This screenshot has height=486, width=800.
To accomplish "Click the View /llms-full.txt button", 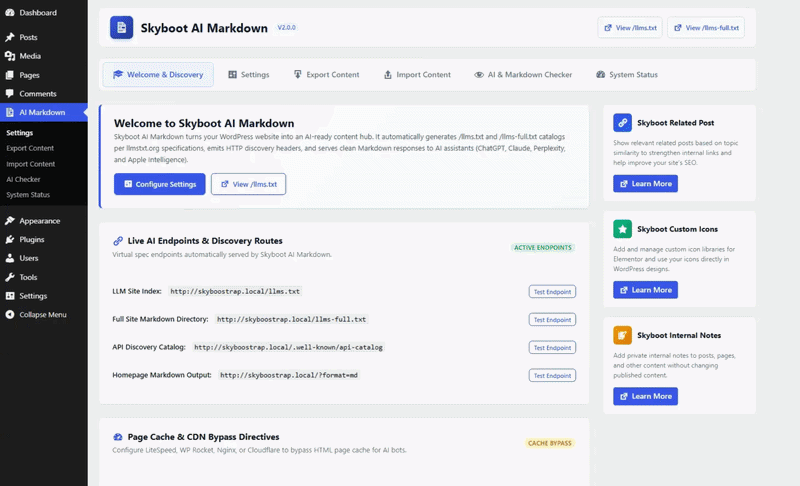I will 706,28.
